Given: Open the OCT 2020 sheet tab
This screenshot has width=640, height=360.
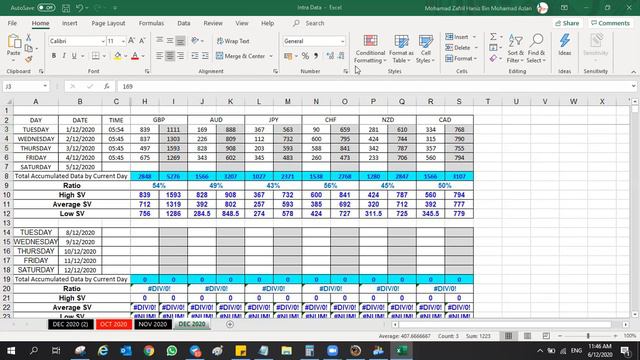Looking at the screenshot, I should coord(114,324).
